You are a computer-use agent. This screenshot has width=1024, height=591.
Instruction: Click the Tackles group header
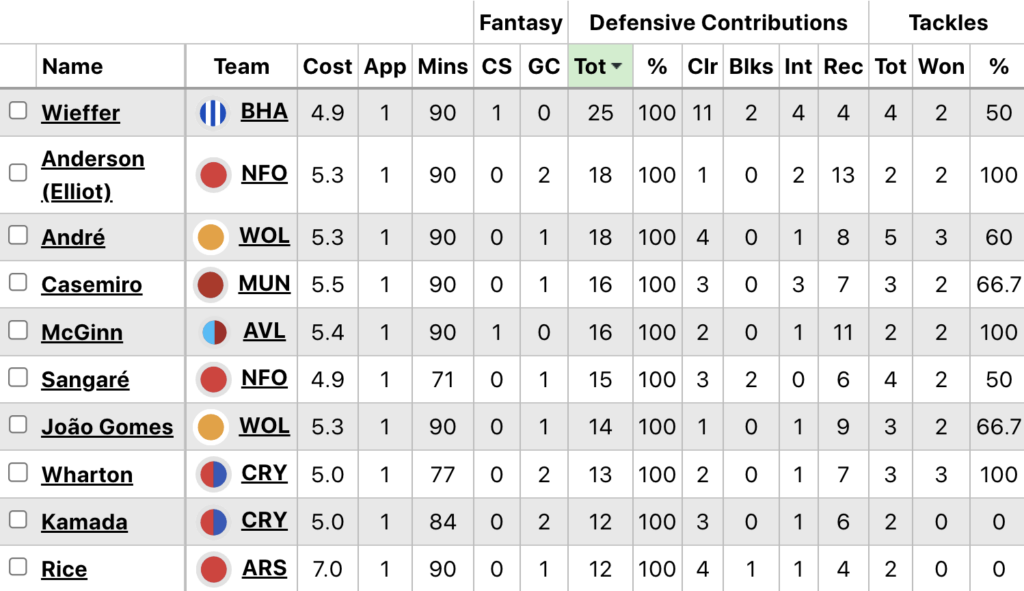click(947, 22)
